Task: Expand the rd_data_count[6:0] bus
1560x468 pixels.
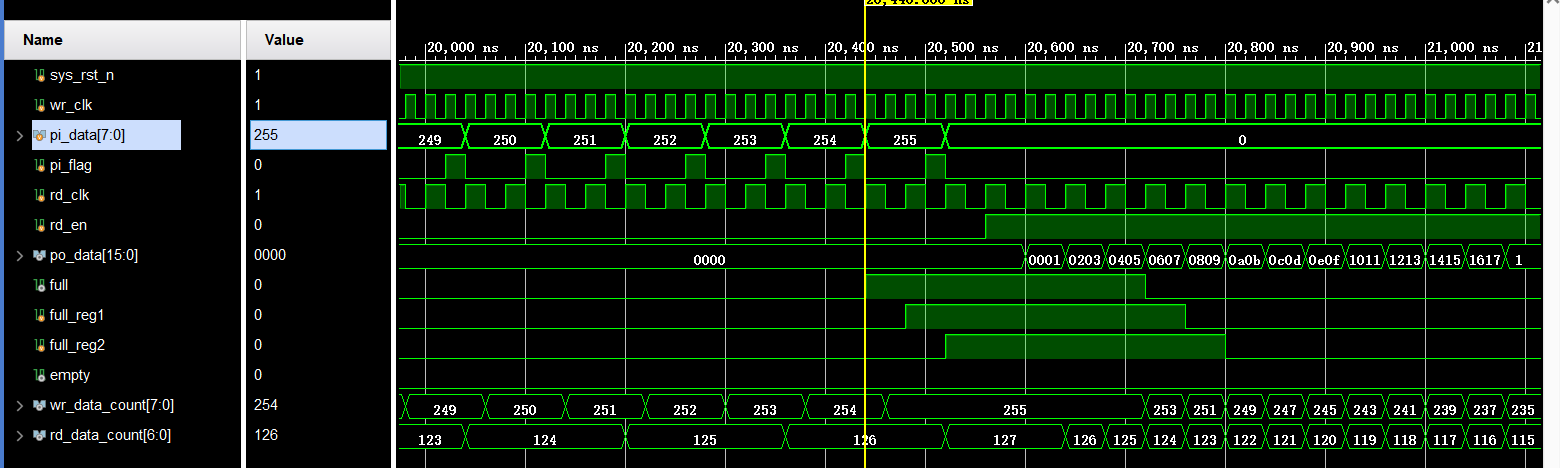Action: pyautogui.click(x=19, y=435)
